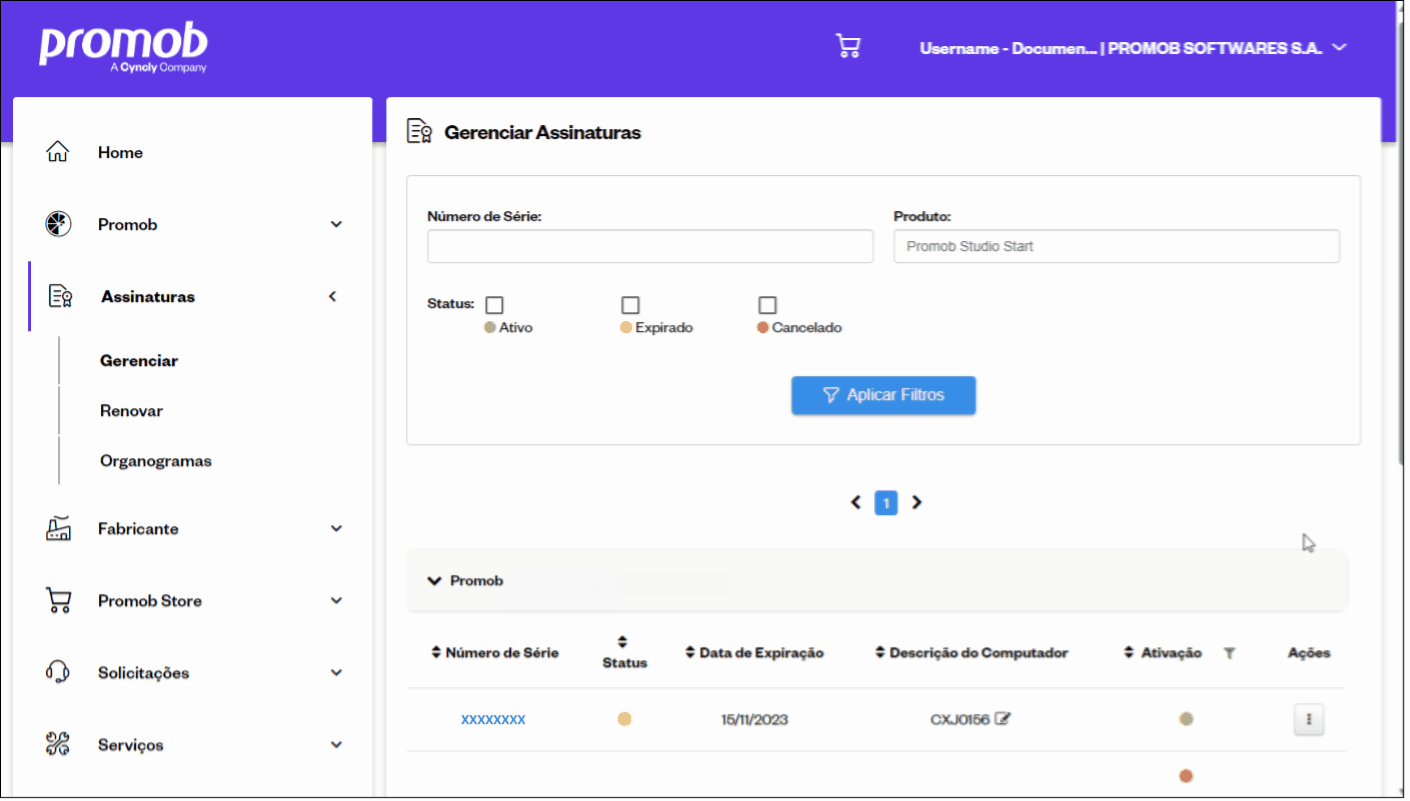
Task: Click the filter funnel icon next to Ativação
Action: (x=1229, y=653)
